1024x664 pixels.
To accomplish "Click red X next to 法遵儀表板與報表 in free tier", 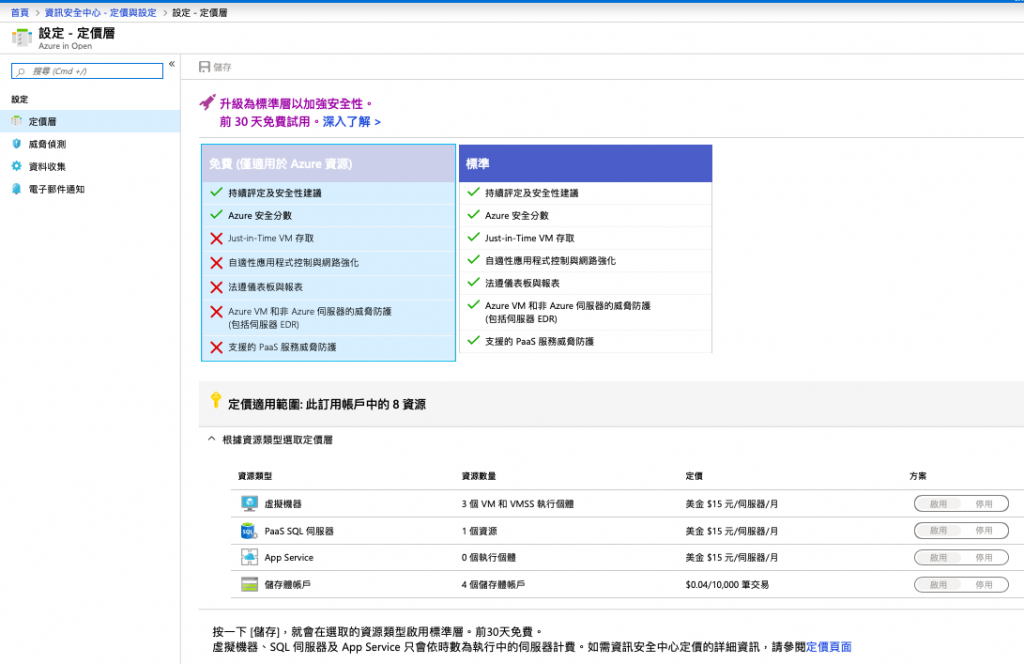I will [217, 287].
